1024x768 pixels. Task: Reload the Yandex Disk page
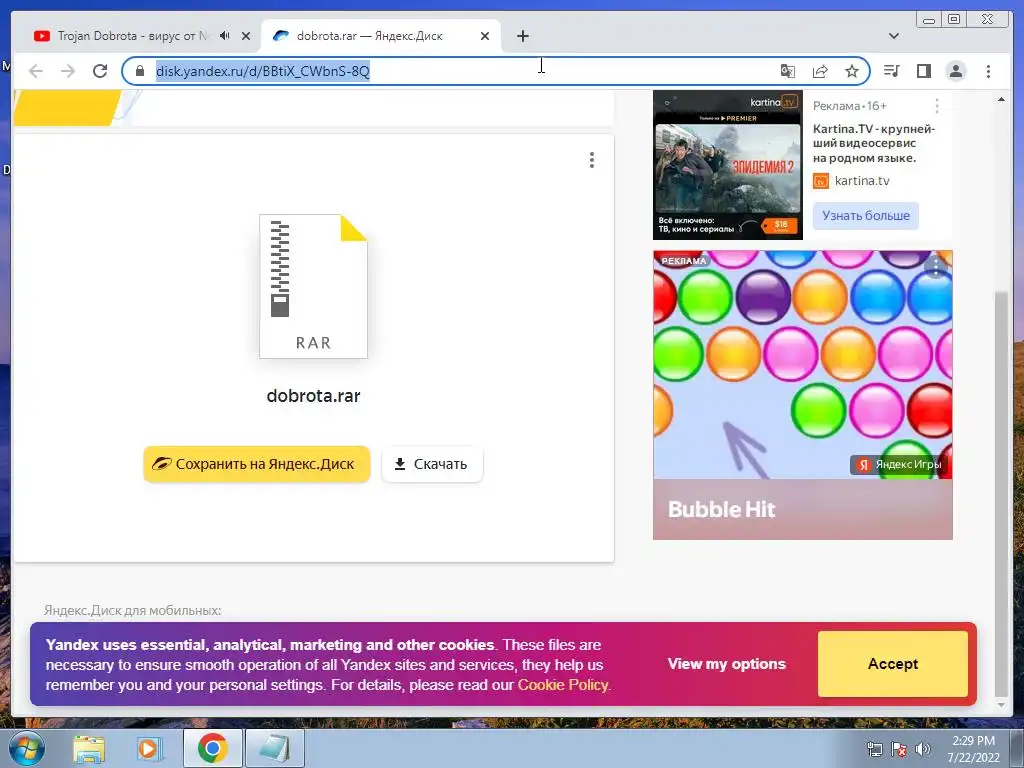[100, 71]
